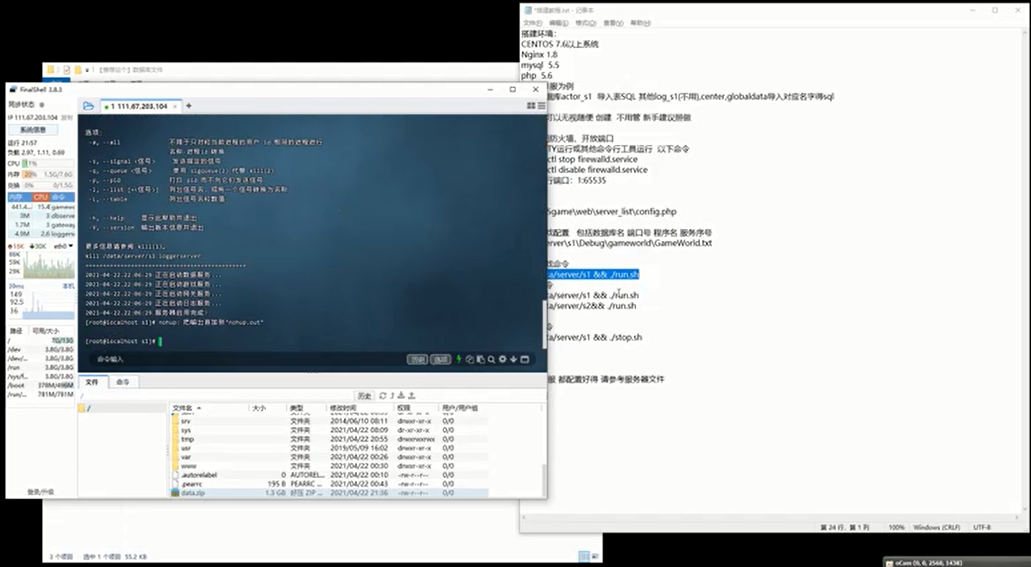This screenshot has height=567, width=1031.
Task: Click the green lightning quick command icon
Action: point(459,359)
